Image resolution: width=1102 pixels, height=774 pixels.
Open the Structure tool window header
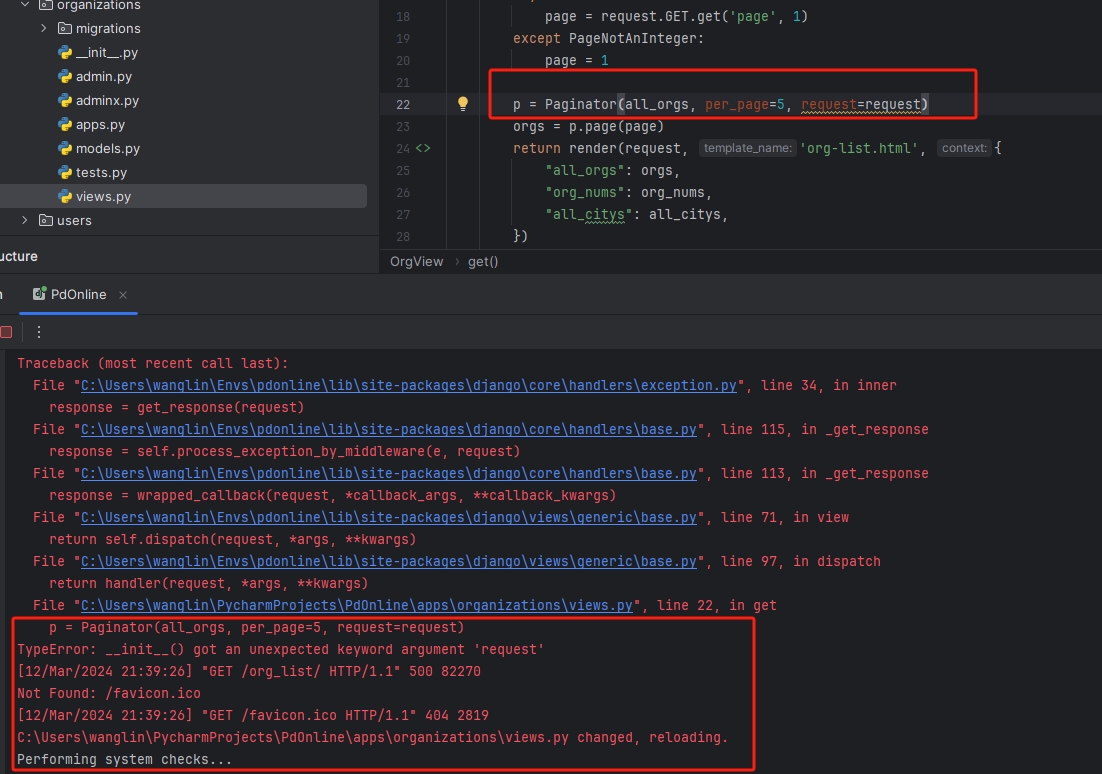19,256
